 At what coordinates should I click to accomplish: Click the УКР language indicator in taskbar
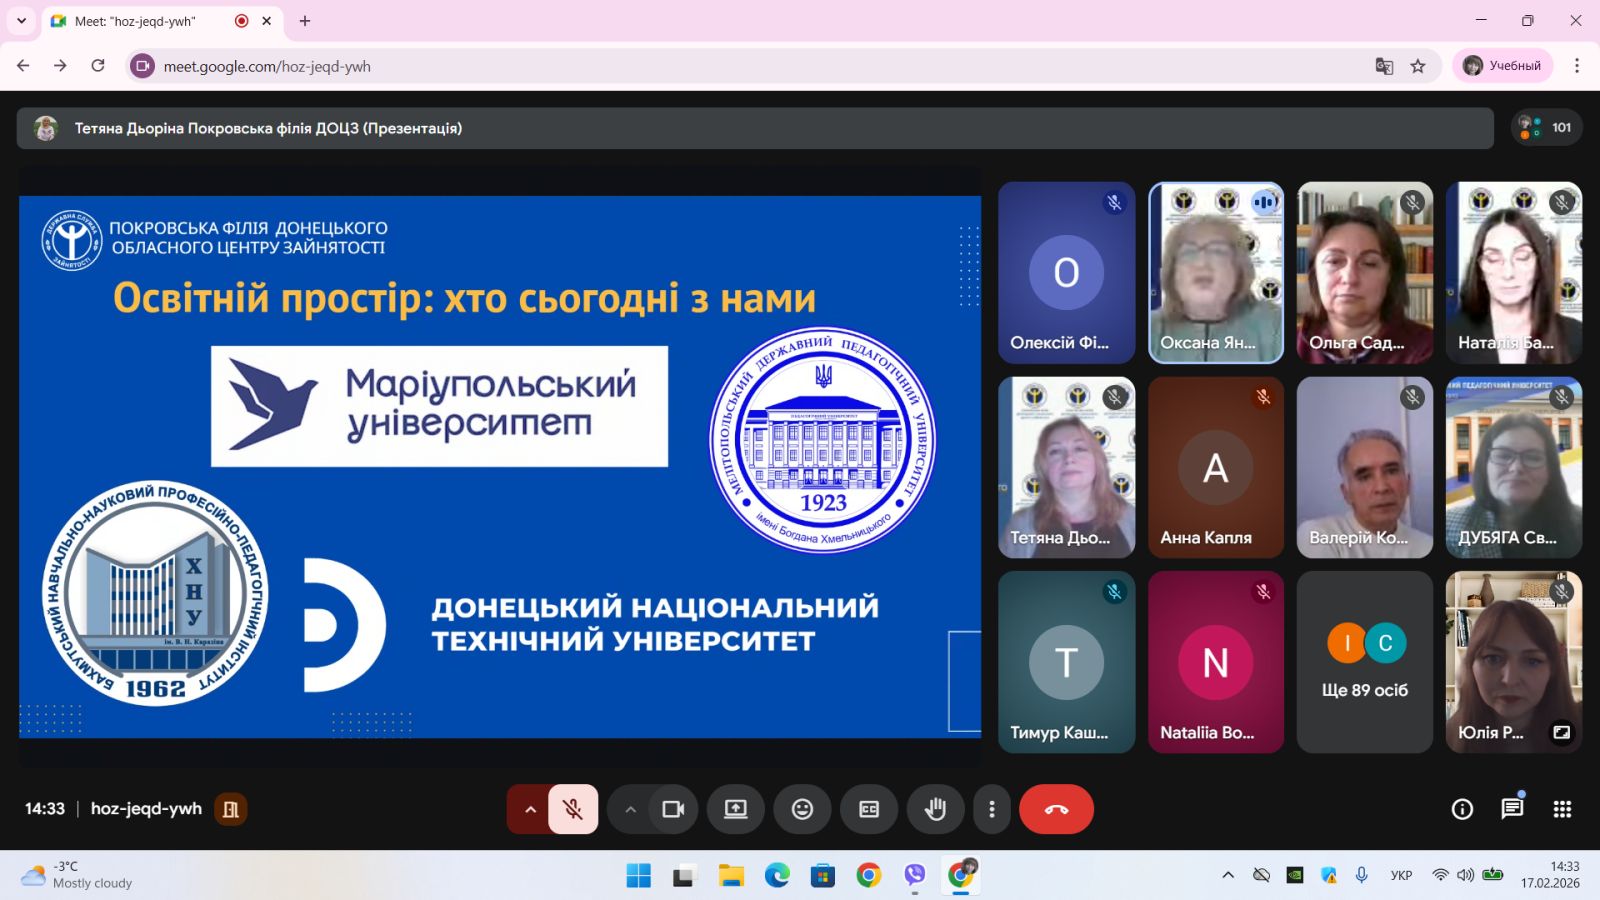point(1401,875)
